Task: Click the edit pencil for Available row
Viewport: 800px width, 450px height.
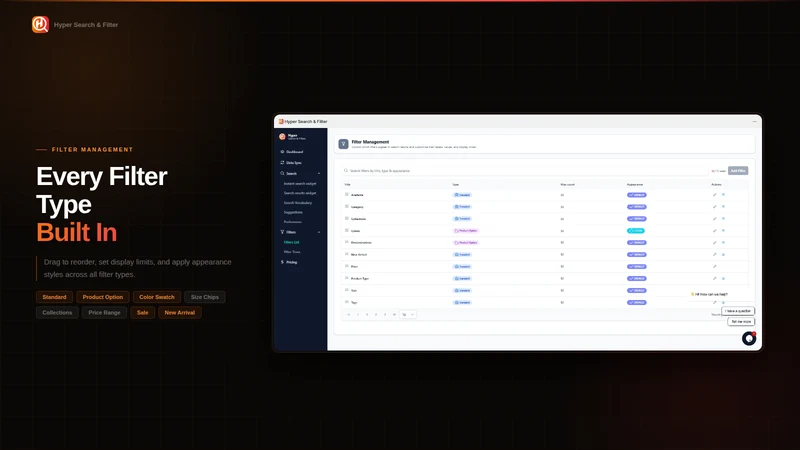Action: [x=714, y=195]
